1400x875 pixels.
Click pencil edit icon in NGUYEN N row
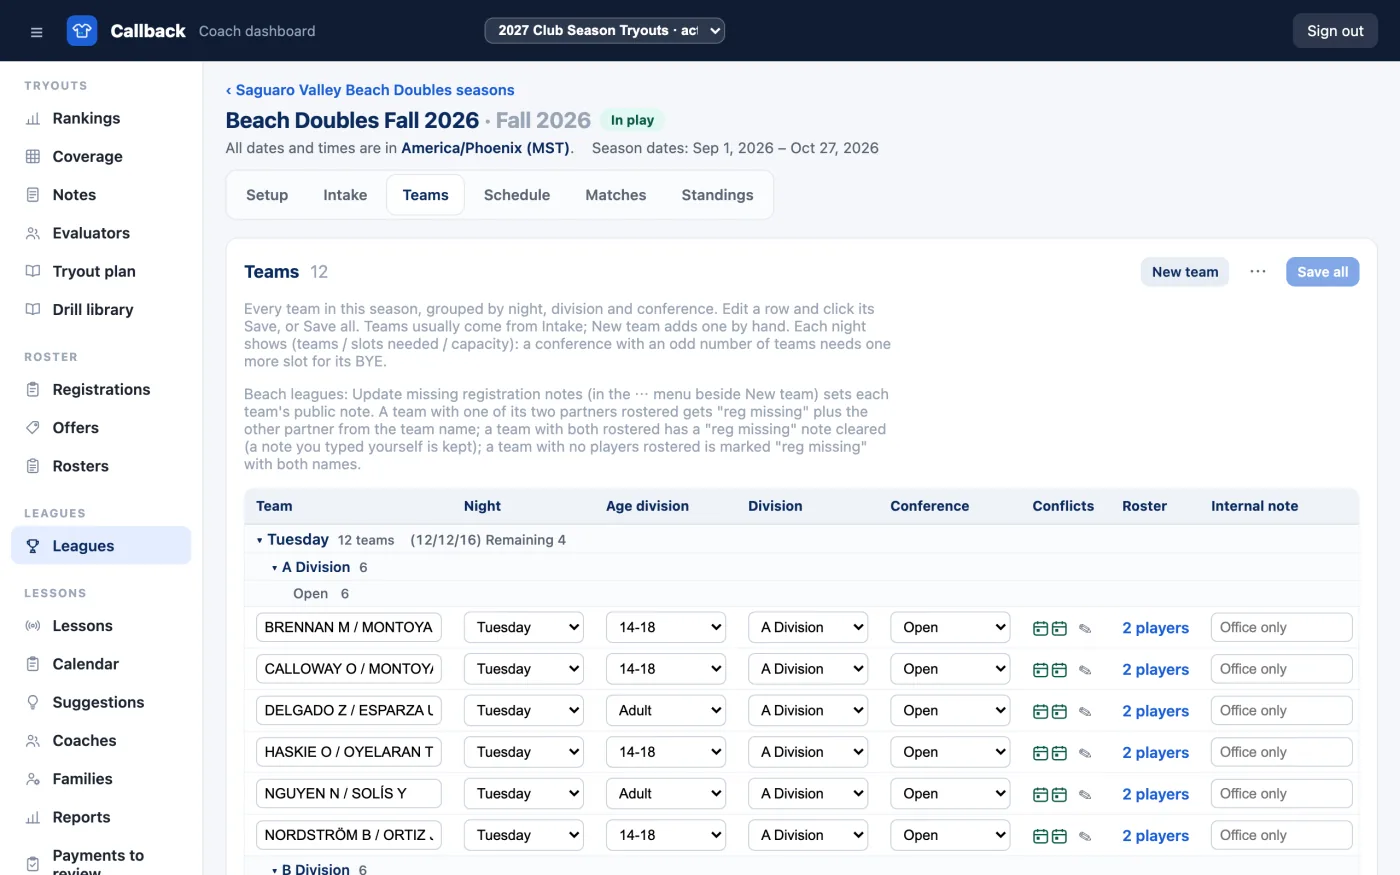1085,795
